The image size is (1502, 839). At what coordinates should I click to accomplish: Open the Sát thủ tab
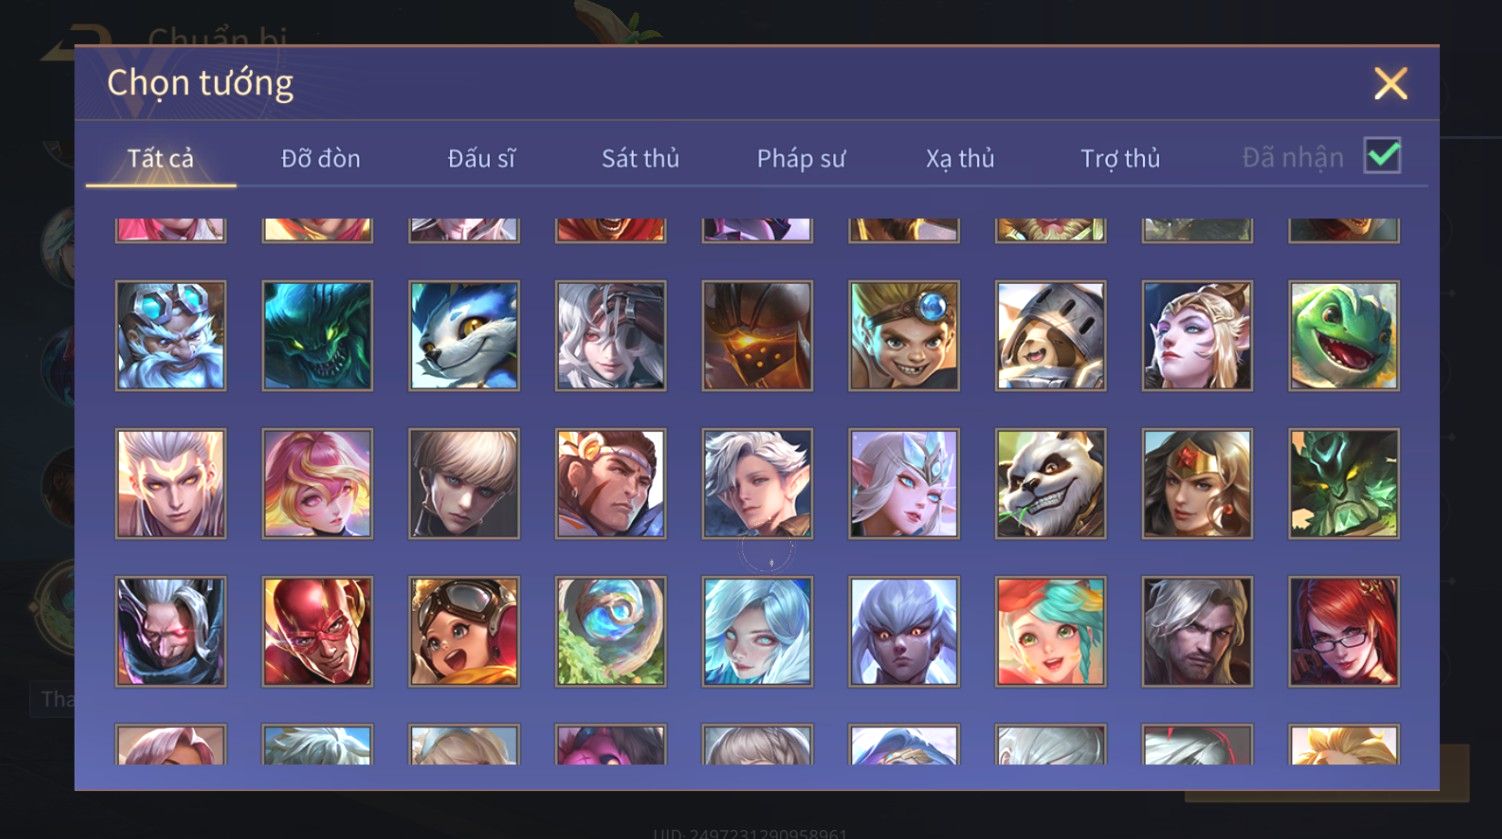click(640, 158)
